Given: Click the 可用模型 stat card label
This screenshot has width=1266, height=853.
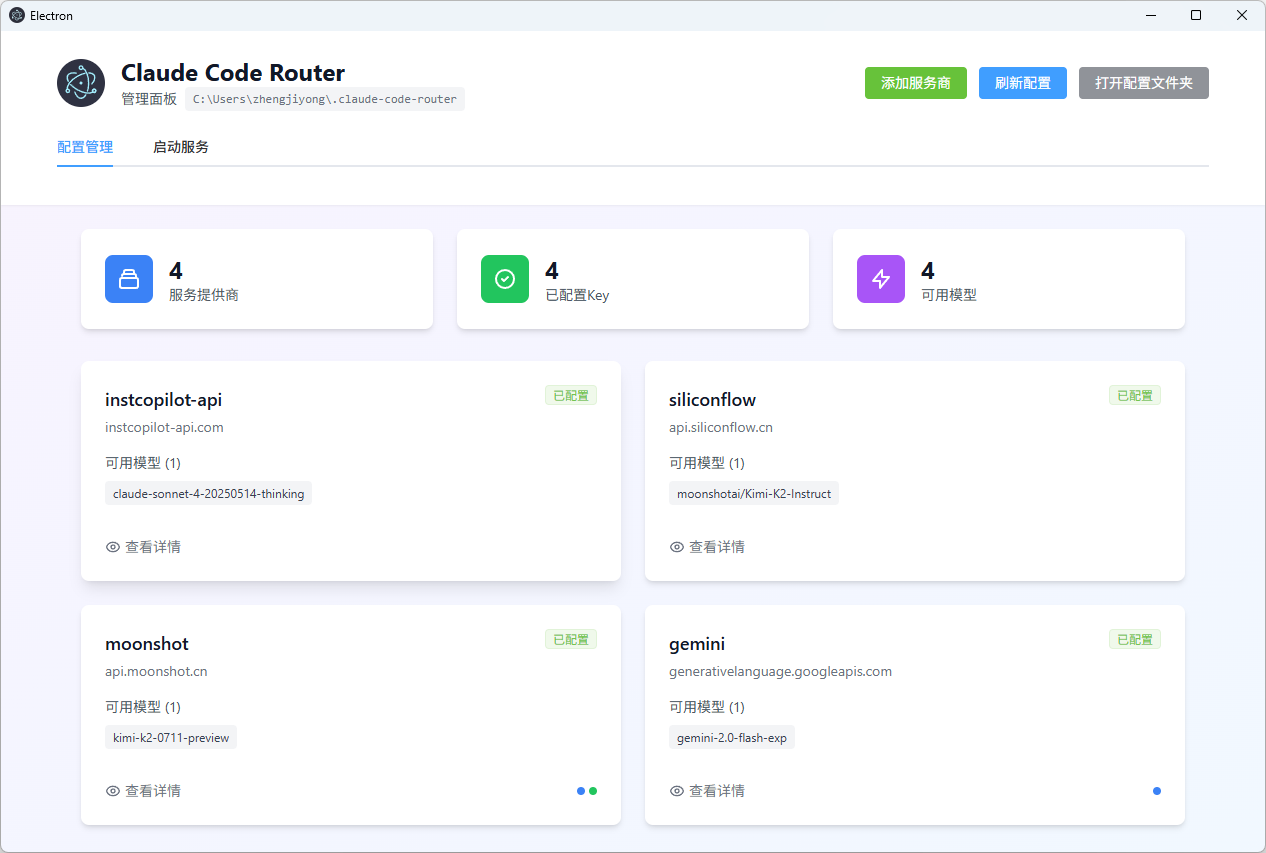Looking at the screenshot, I should [949, 295].
